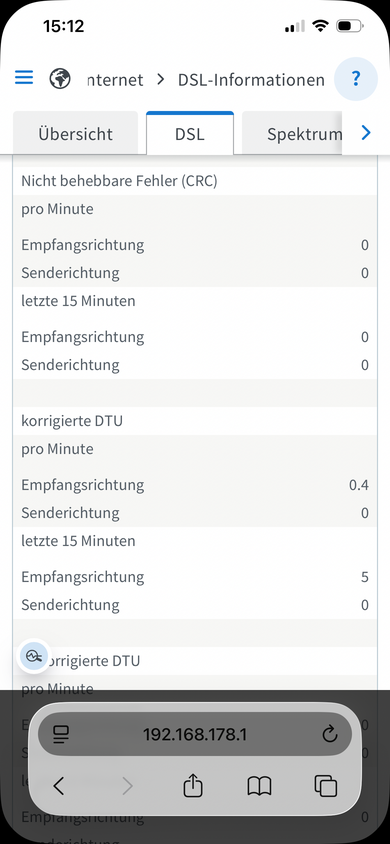The image size is (390, 844).
Task: Tap the globe Internet icon
Action: pyautogui.click(x=60, y=79)
